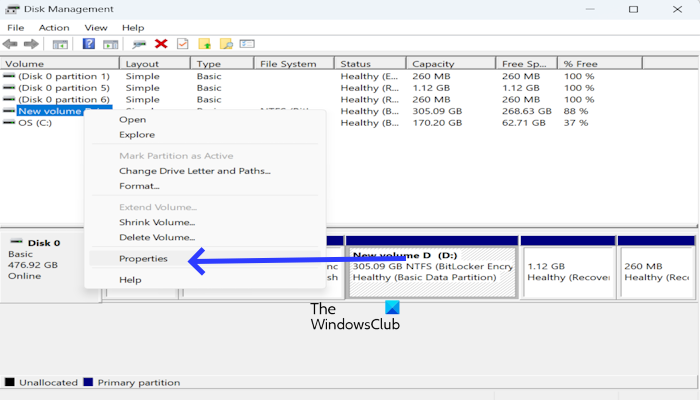Open the File menu

(16, 28)
